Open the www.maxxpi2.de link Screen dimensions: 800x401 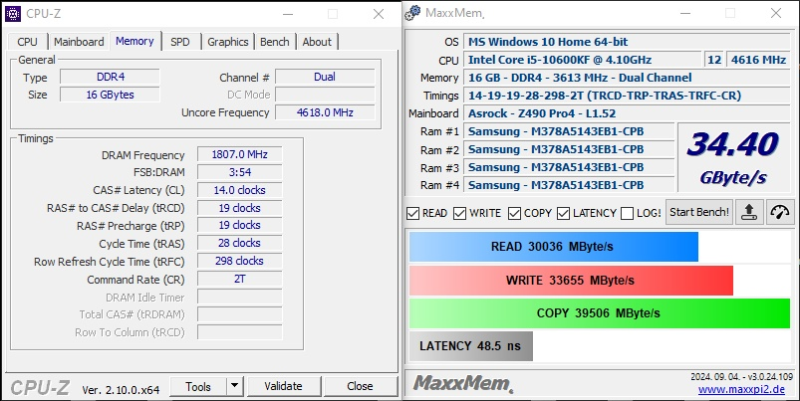(741, 390)
